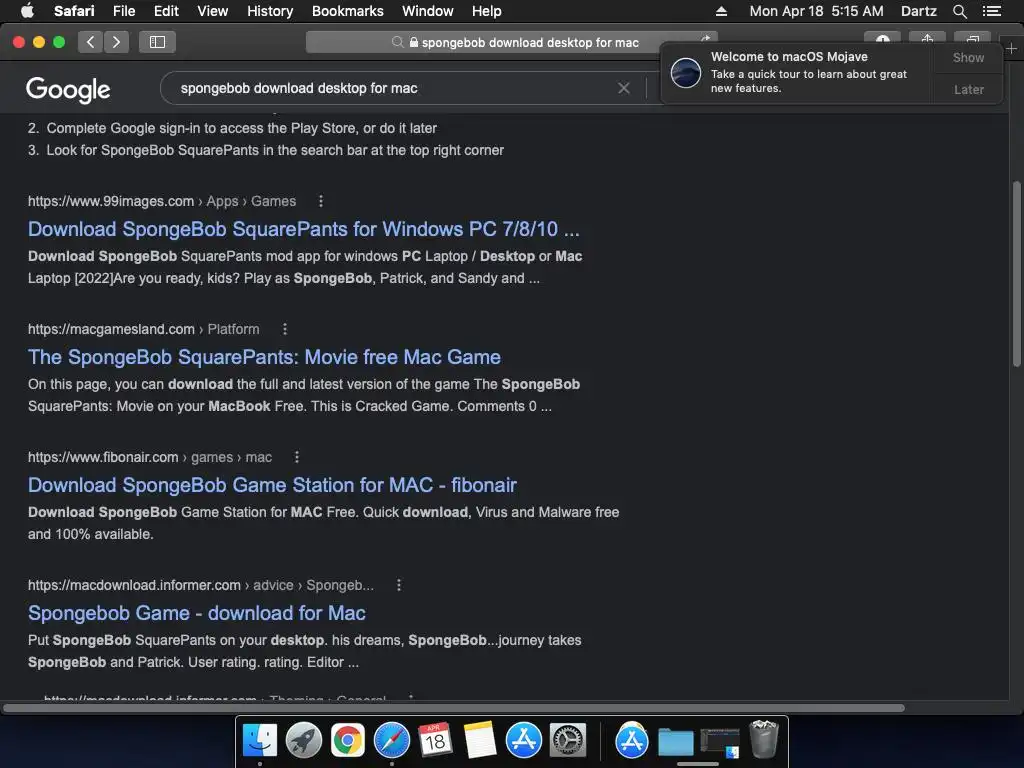The image size is (1024, 768).
Task: Open the new tab plus button
Action: [x=1011, y=48]
